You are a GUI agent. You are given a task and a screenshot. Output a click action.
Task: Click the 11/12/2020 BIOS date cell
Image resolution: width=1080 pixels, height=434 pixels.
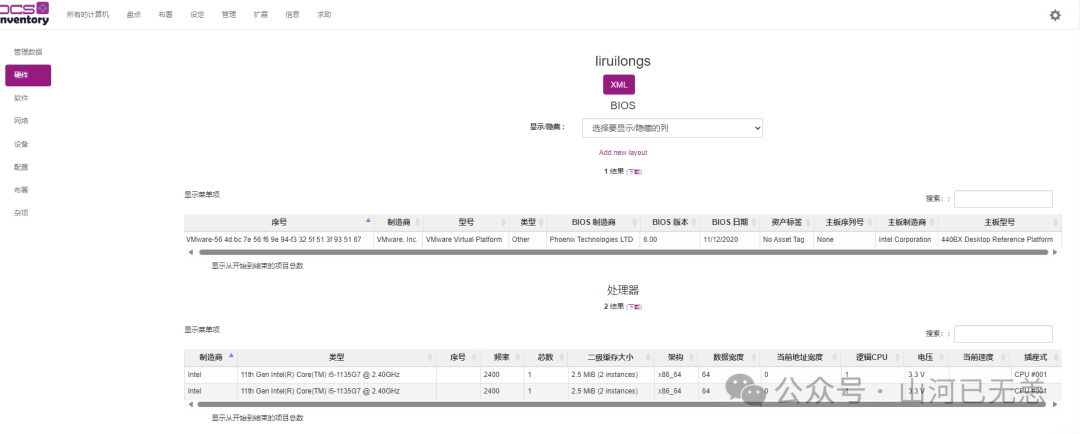[729, 240]
